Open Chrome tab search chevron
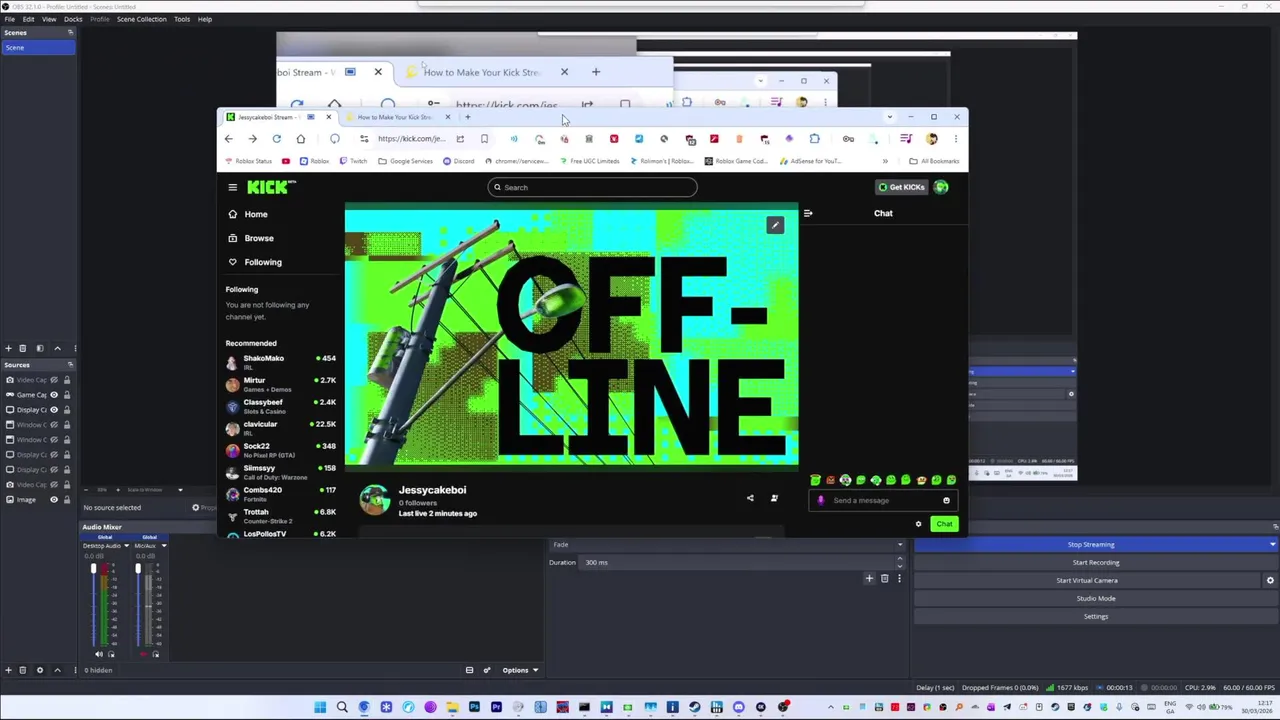The height and width of the screenshot is (720, 1280). (x=889, y=117)
